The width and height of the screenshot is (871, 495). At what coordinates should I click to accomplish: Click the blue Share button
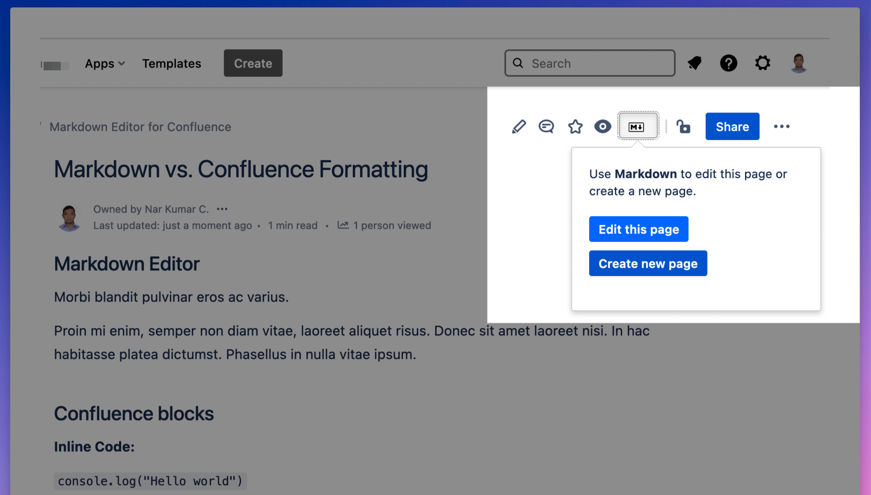point(732,127)
